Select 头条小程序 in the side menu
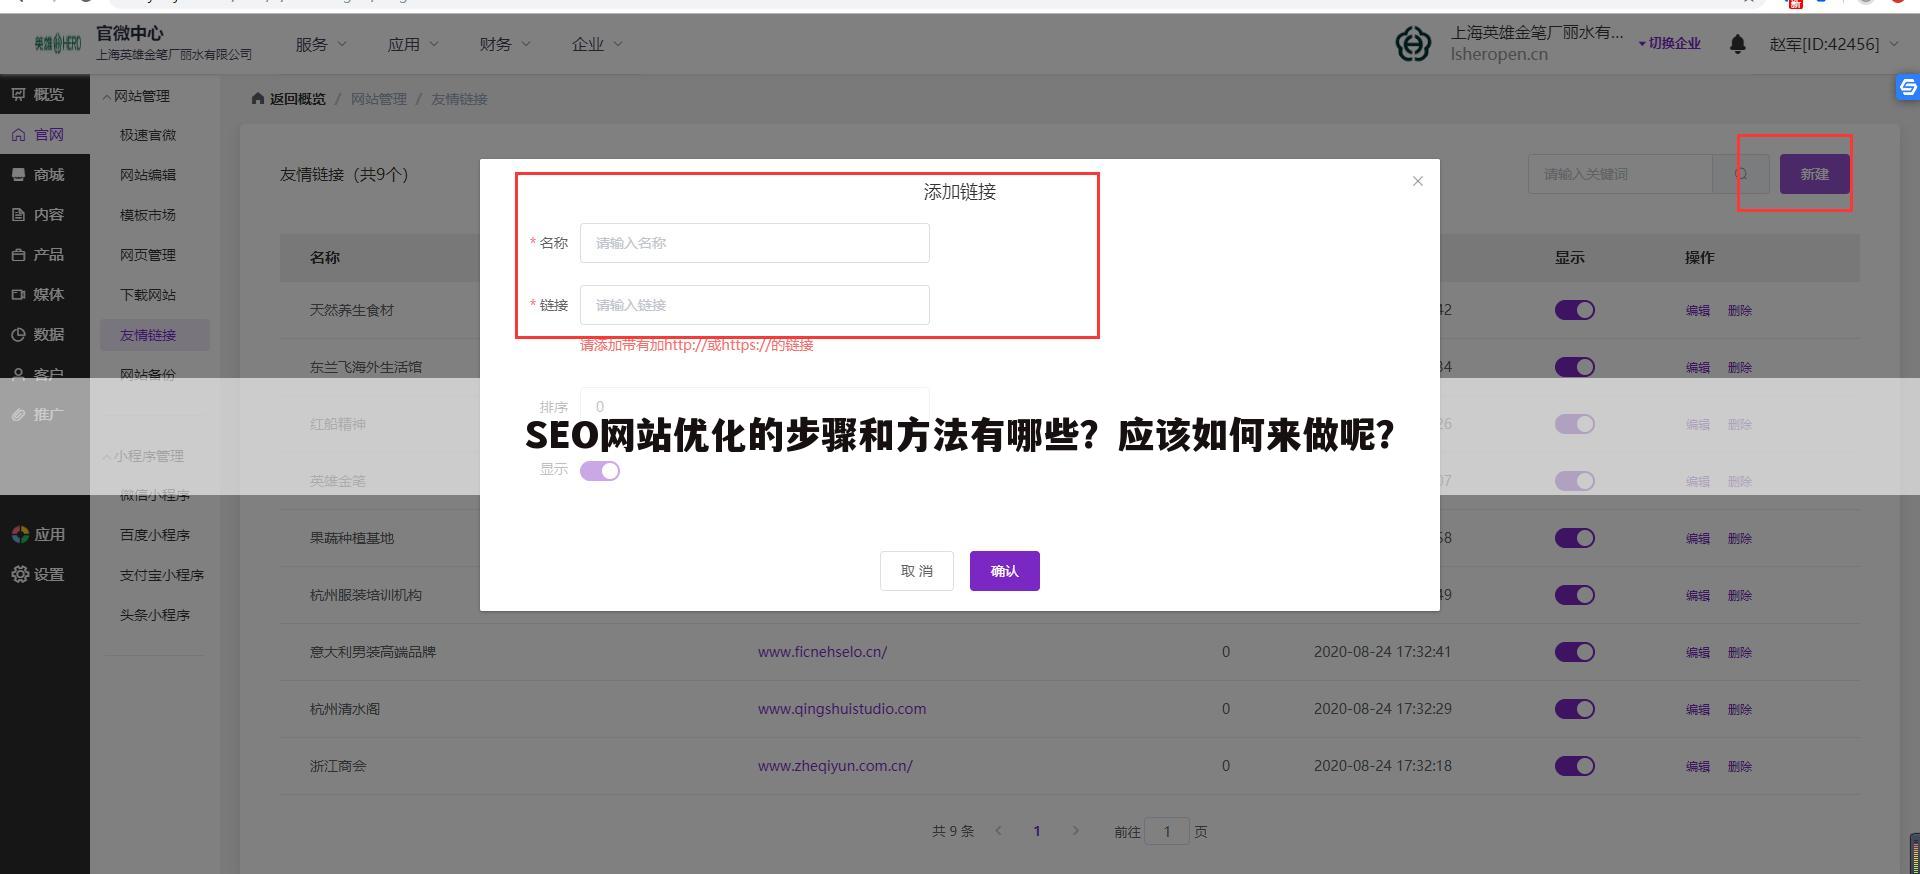 [155, 615]
